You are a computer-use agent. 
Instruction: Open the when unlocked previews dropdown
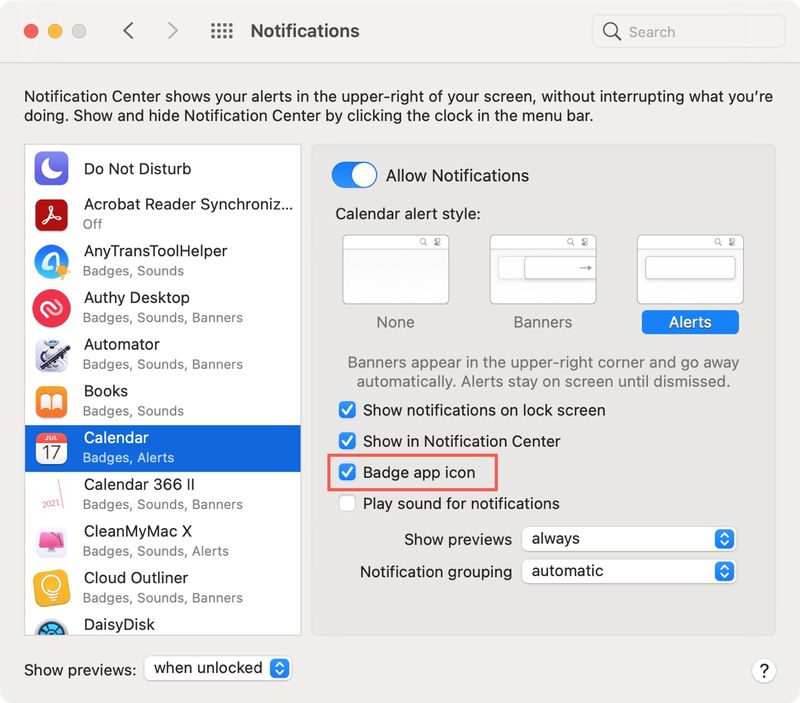pos(217,668)
